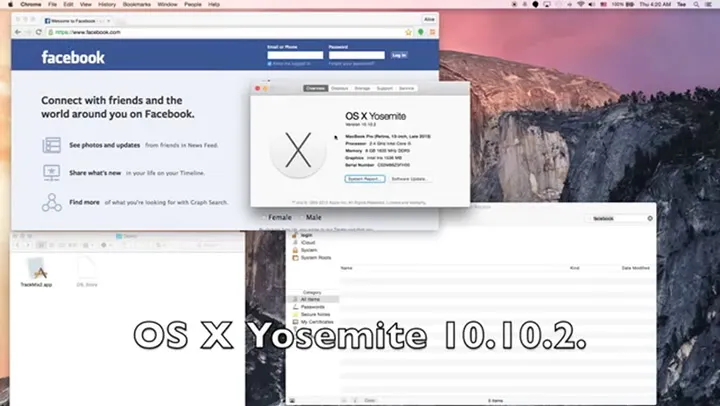Clear the Keychain search with X icon
The height and width of the screenshot is (406, 720).
click(650, 219)
